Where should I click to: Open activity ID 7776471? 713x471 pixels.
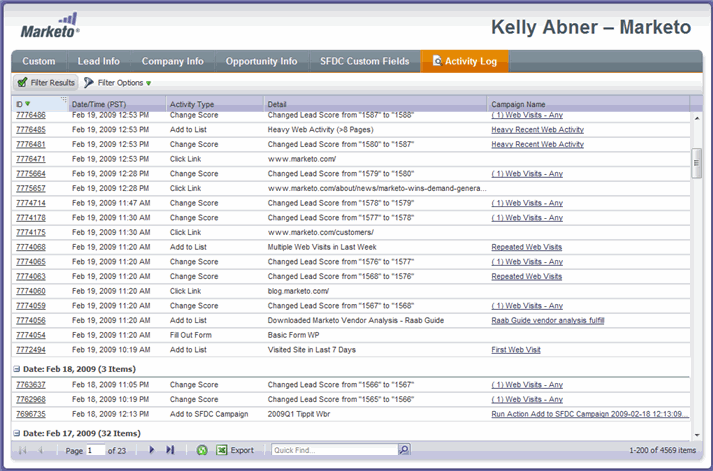tap(31, 159)
